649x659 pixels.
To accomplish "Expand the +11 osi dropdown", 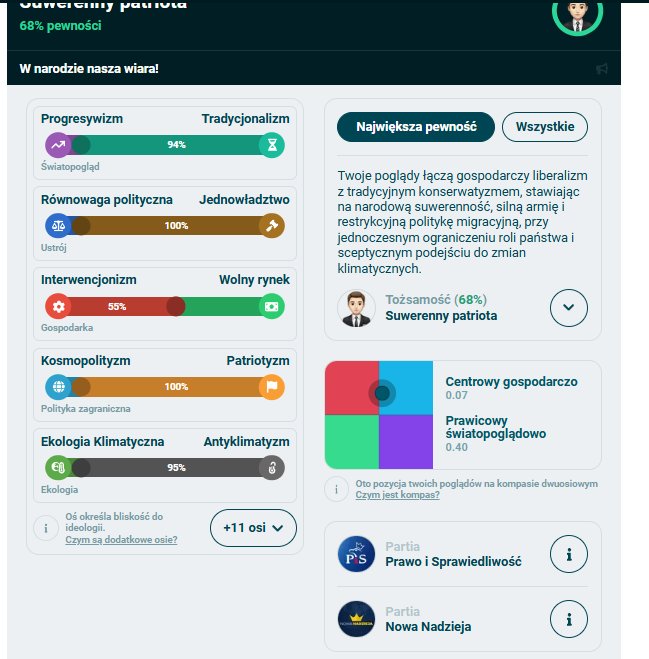I will click(253, 528).
